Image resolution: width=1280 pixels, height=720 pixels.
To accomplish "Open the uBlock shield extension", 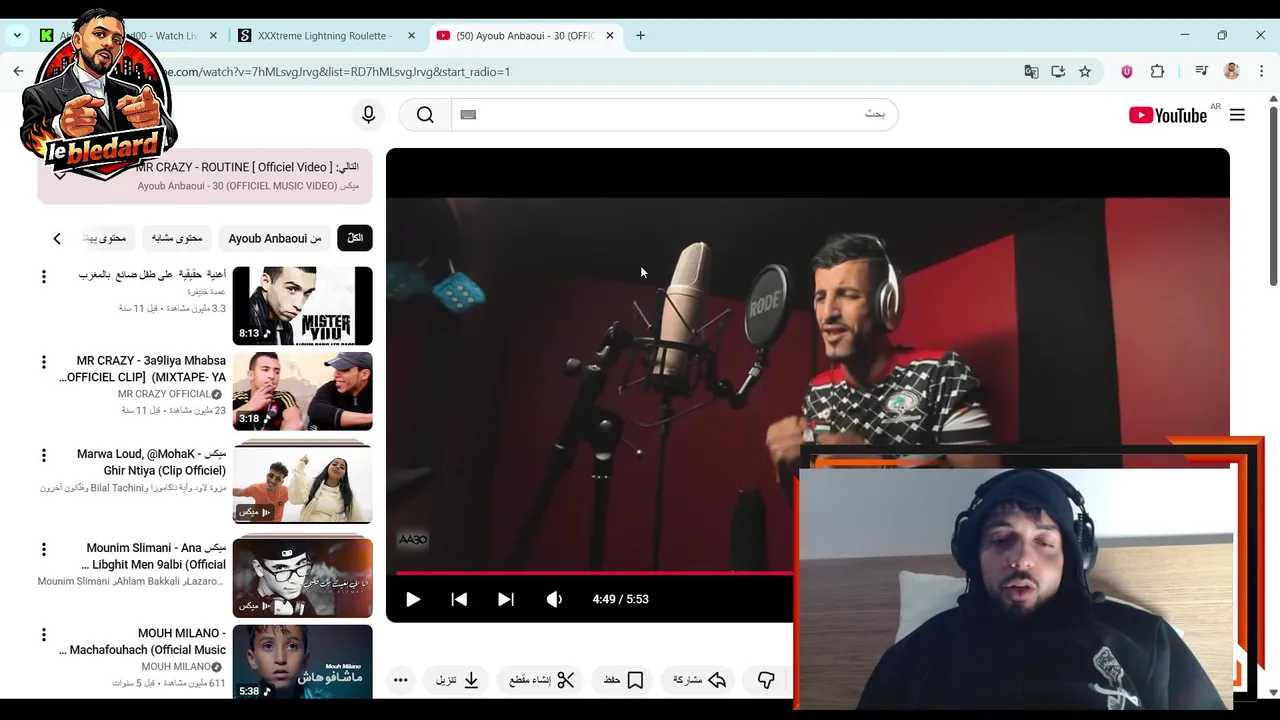I will coord(1127,72).
